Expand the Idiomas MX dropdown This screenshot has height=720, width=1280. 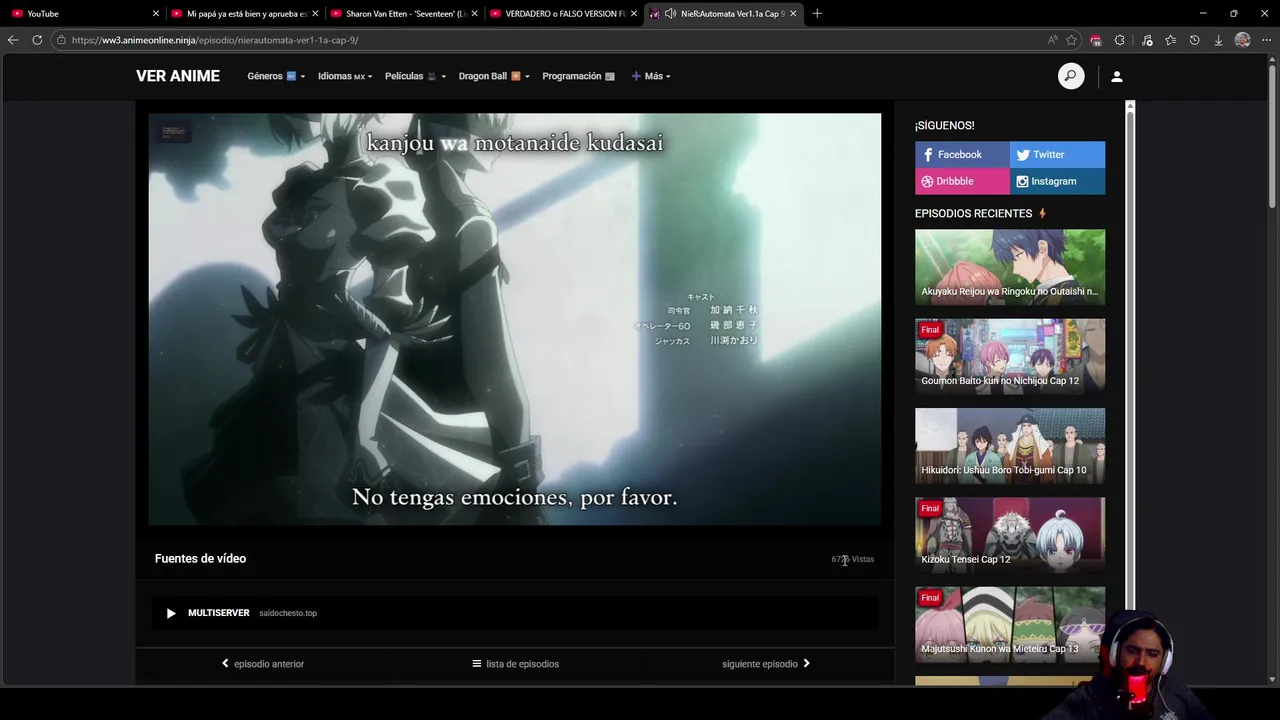click(345, 76)
